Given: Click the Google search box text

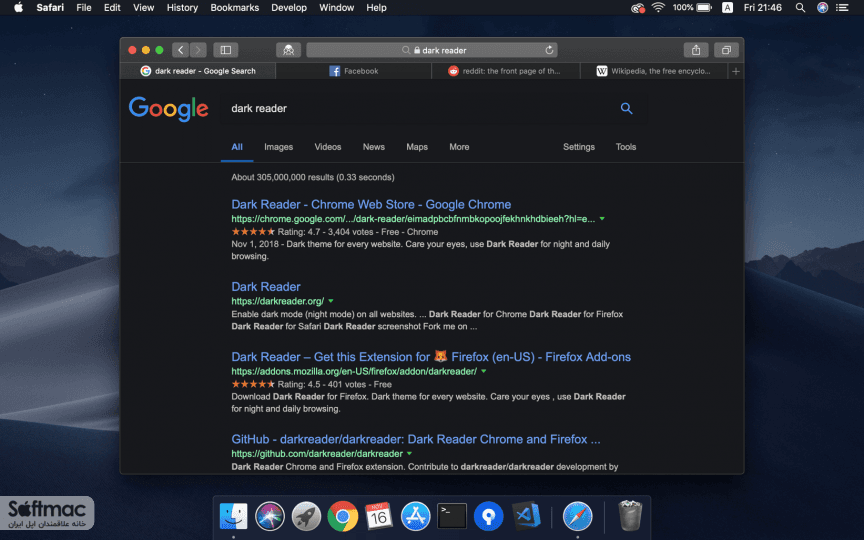Looking at the screenshot, I should click(x=259, y=109).
